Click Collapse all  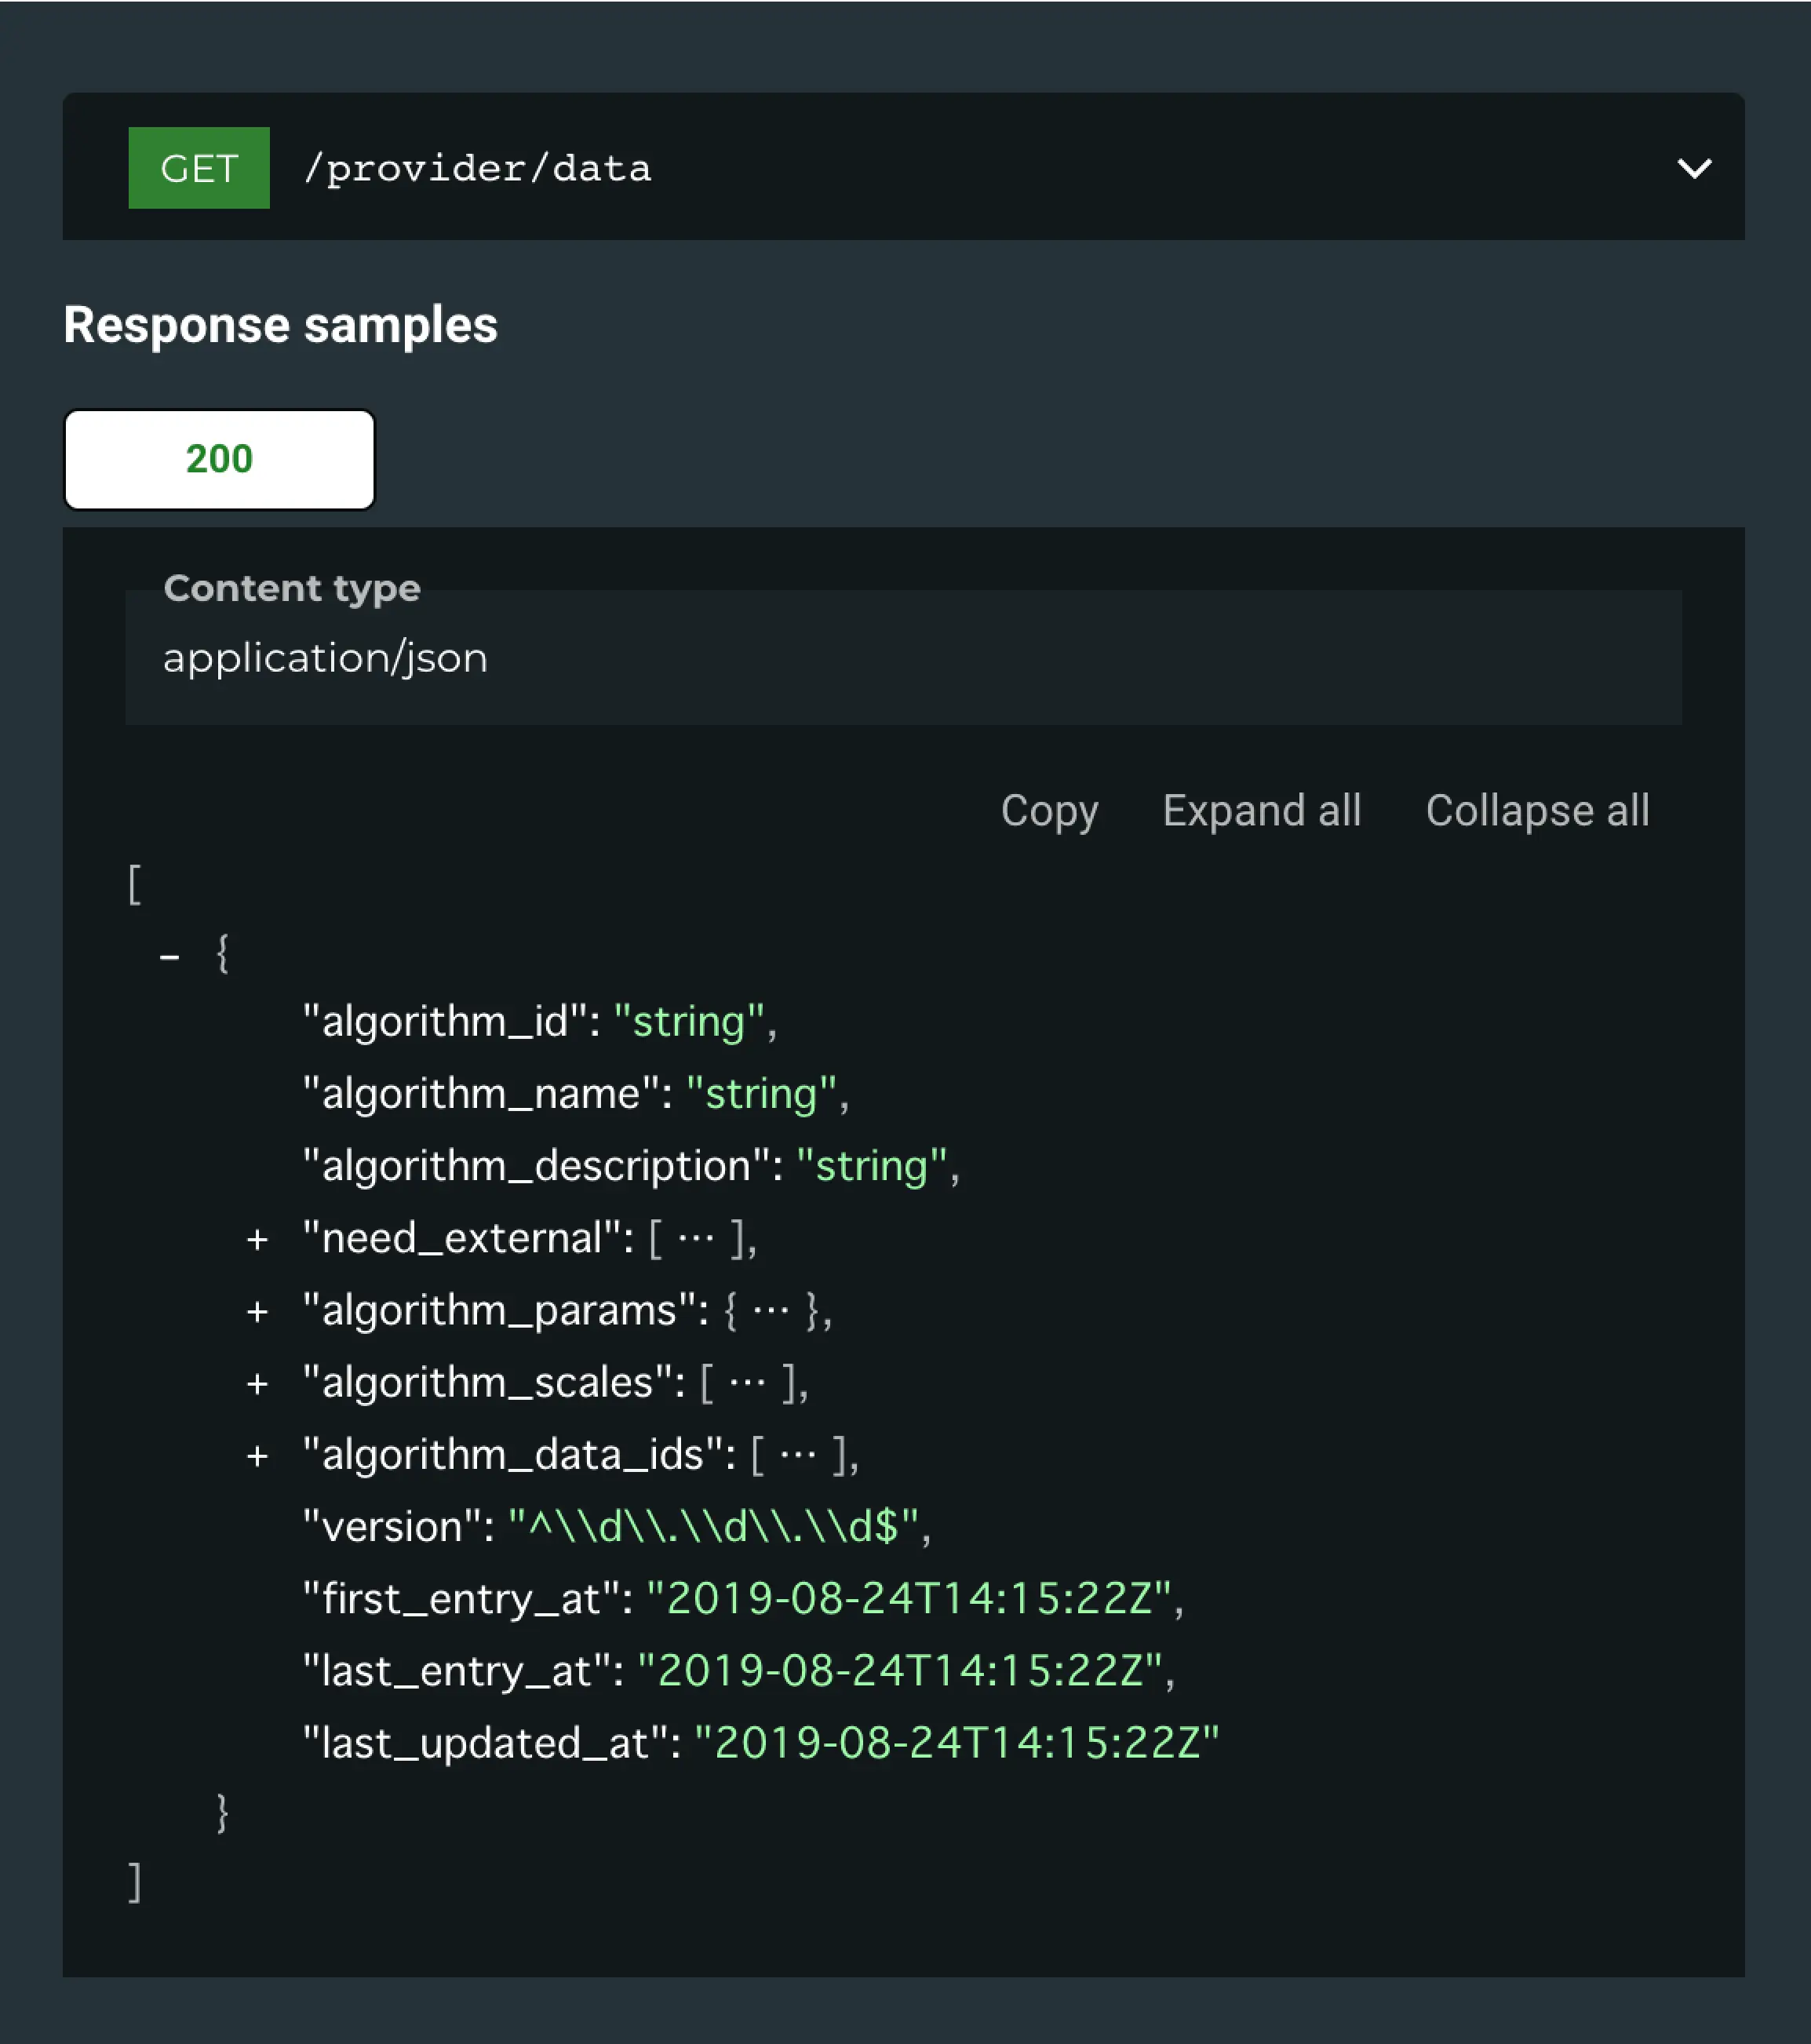point(1537,811)
